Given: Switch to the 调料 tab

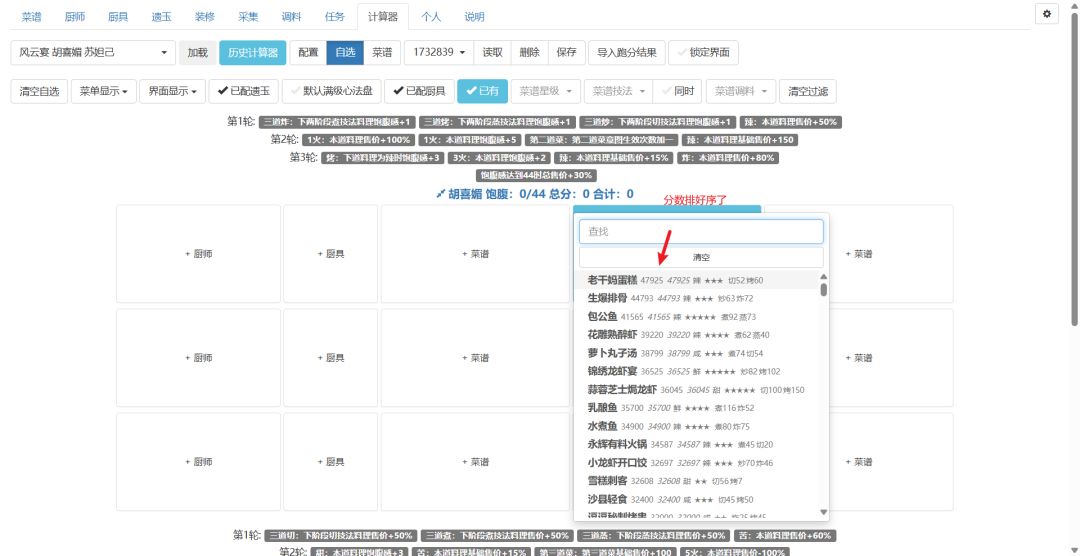Looking at the screenshot, I should click(x=292, y=17).
